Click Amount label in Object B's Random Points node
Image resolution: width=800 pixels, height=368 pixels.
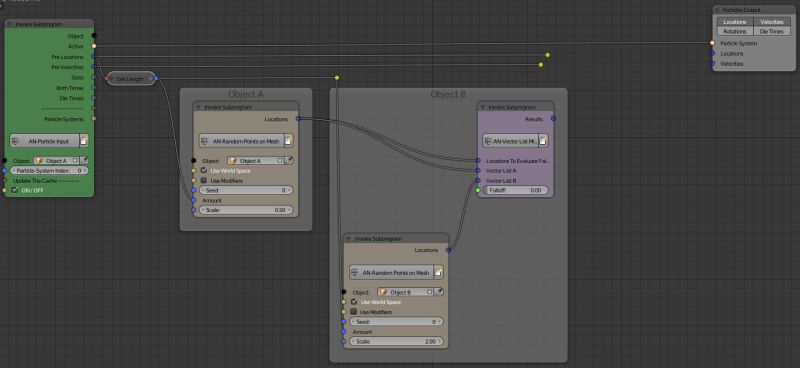tap(362, 332)
